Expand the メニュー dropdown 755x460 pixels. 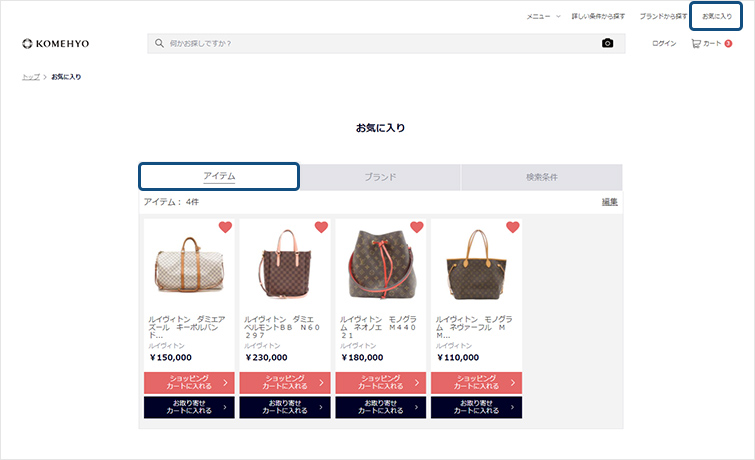(x=543, y=16)
